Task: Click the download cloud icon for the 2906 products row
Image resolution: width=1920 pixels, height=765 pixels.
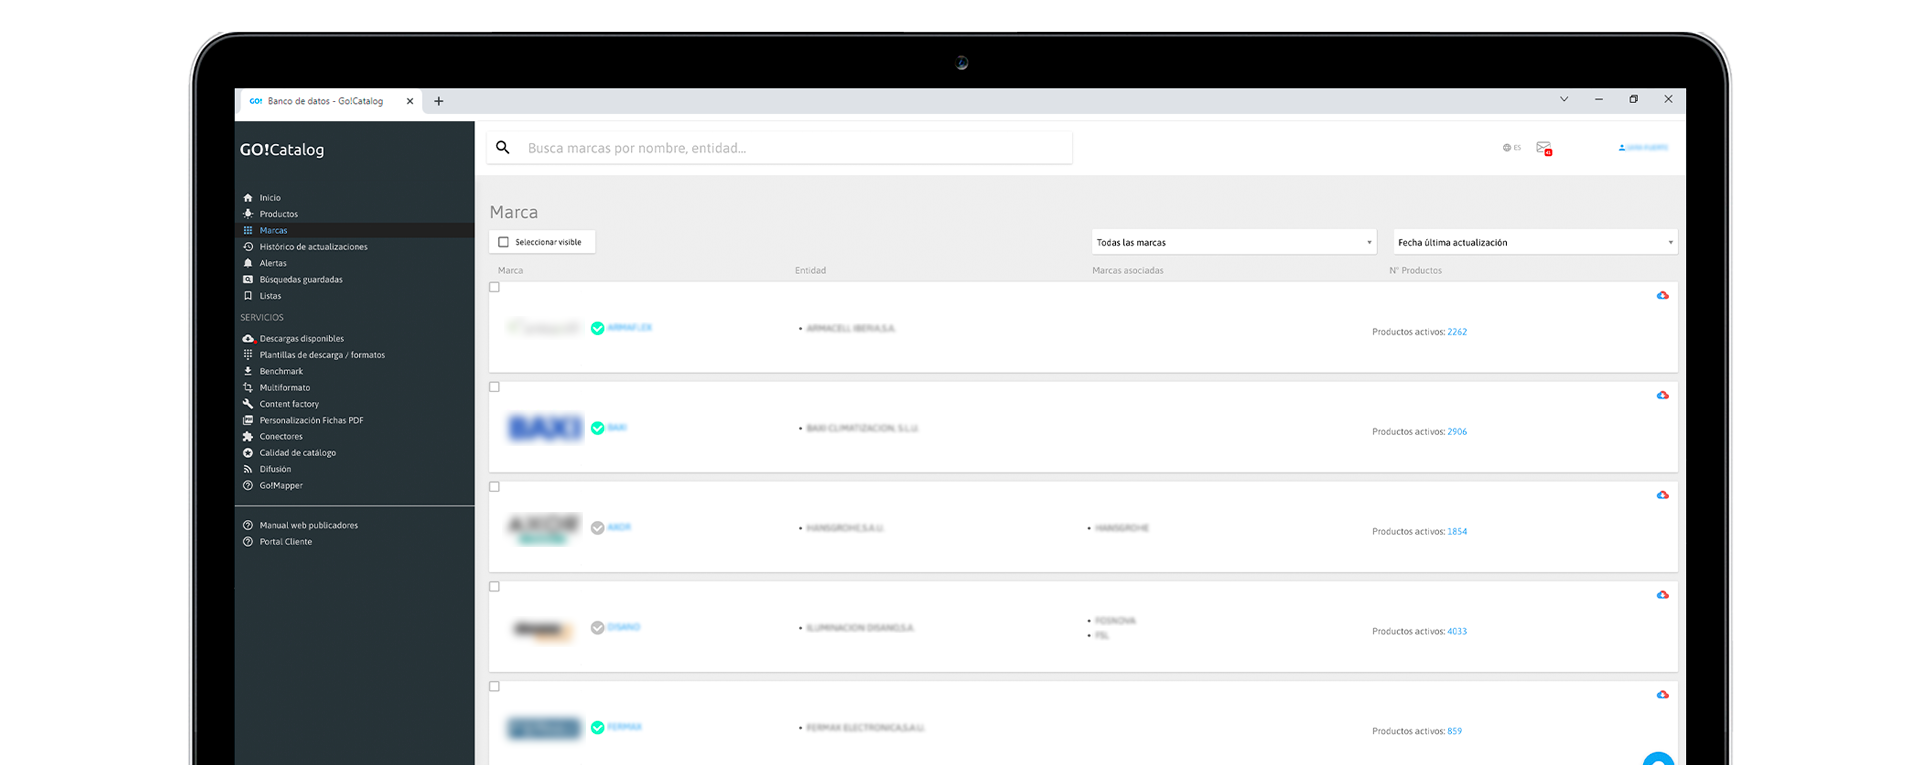Action: [x=1662, y=396]
